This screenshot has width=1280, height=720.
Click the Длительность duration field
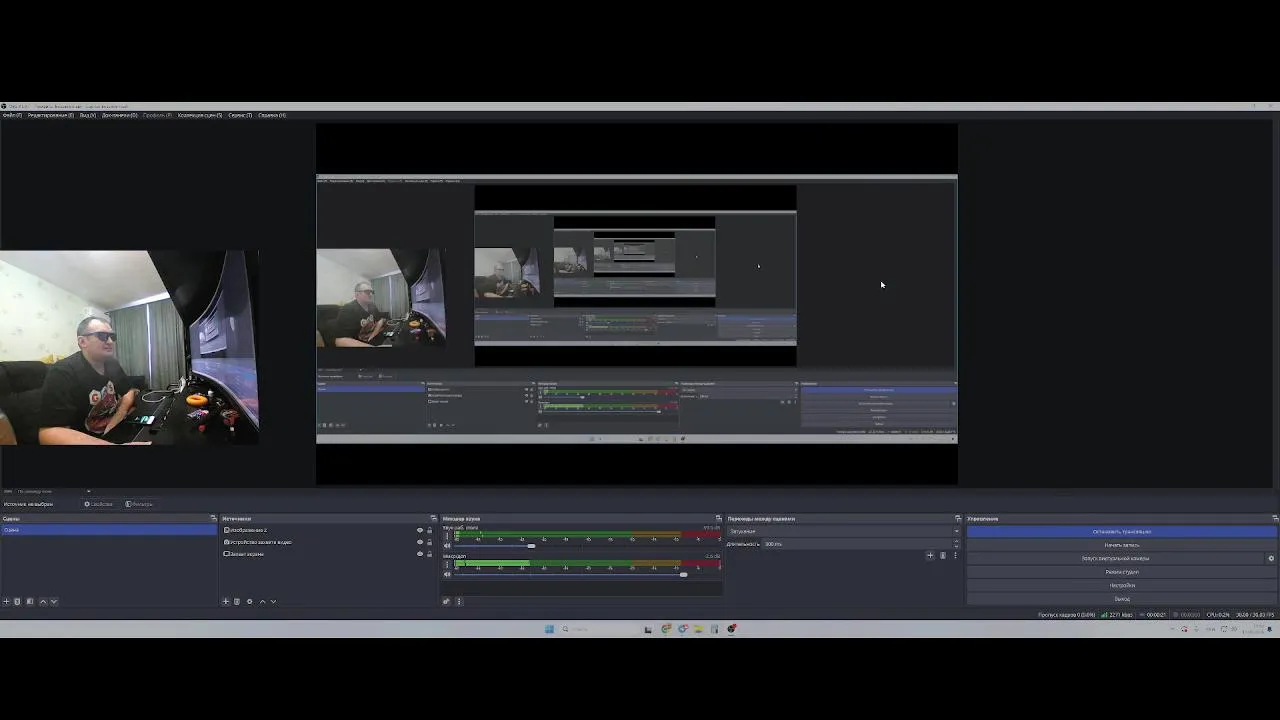point(858,544)
